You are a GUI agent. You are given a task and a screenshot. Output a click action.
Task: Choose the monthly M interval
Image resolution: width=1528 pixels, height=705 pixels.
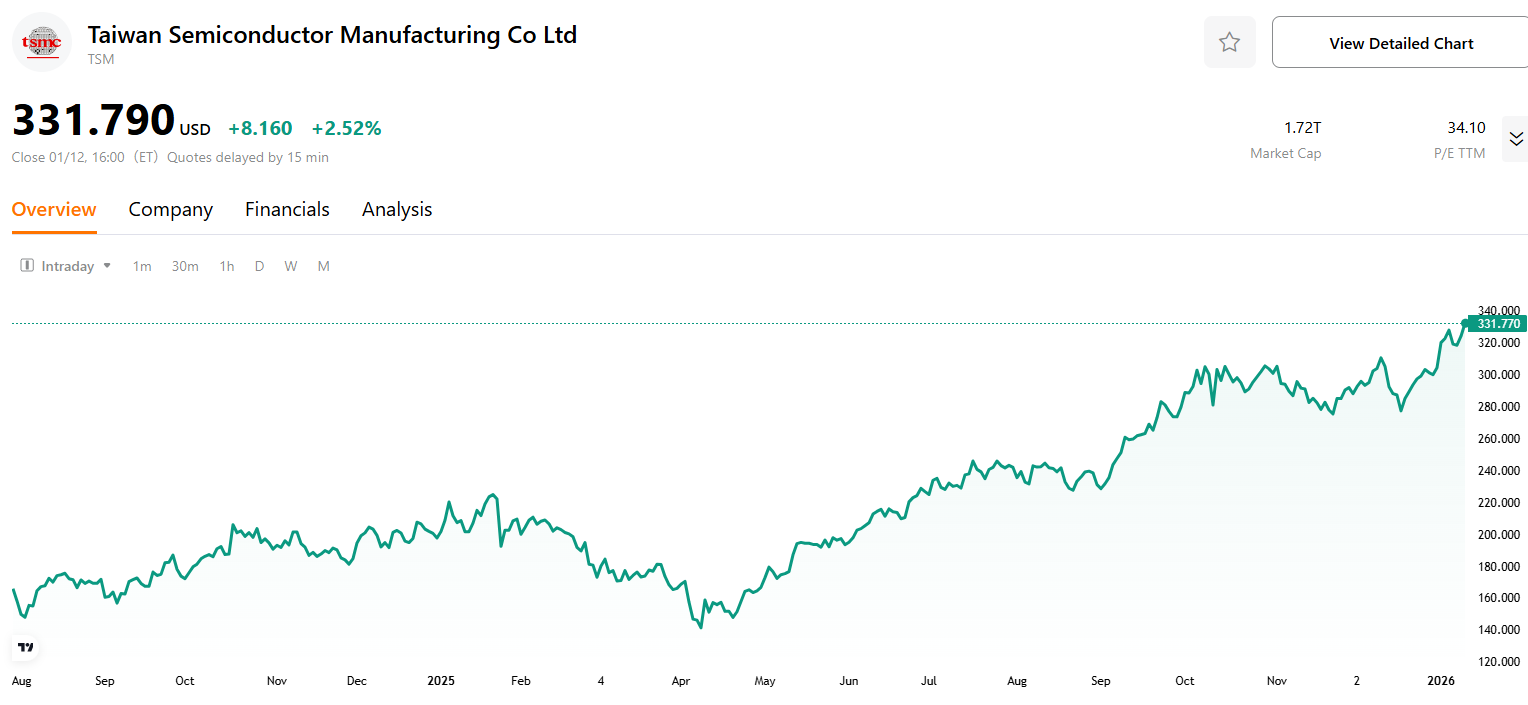click(x=323, y=266)
